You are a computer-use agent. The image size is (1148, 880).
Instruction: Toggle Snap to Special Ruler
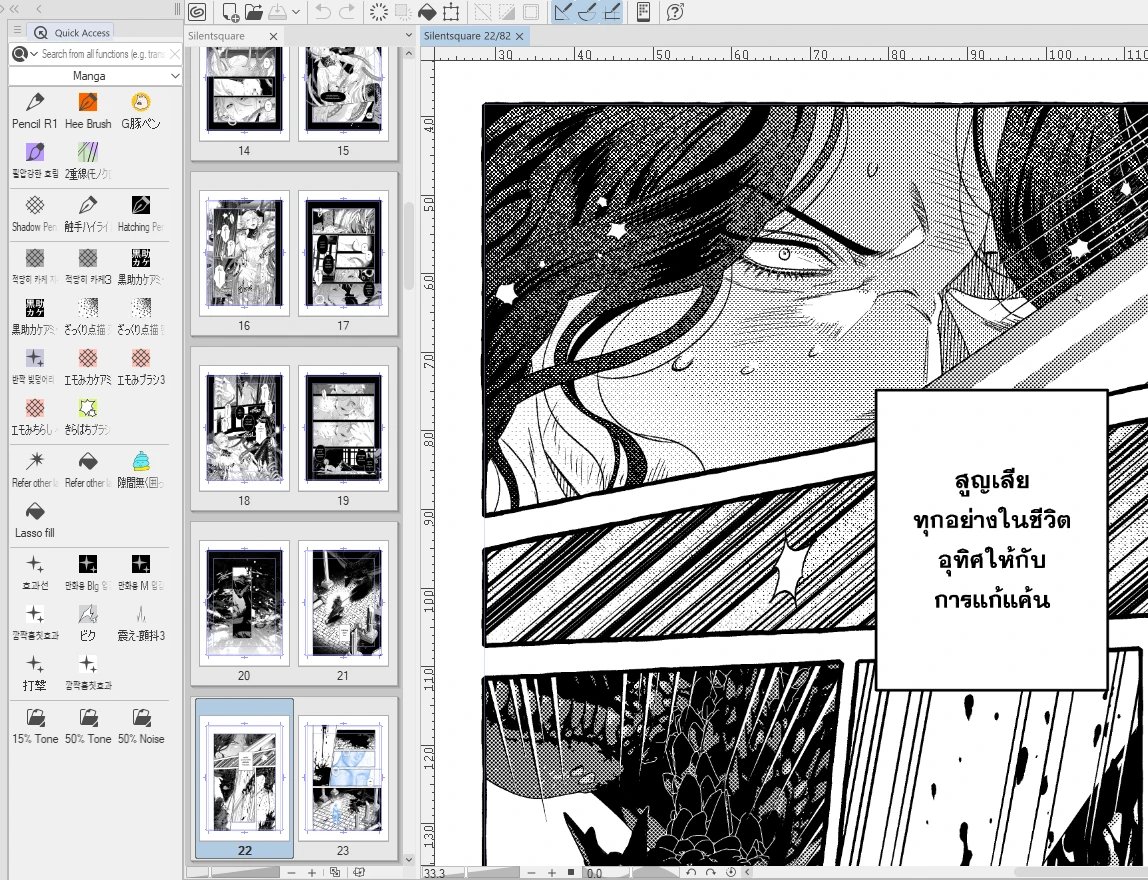click(586, 12)
